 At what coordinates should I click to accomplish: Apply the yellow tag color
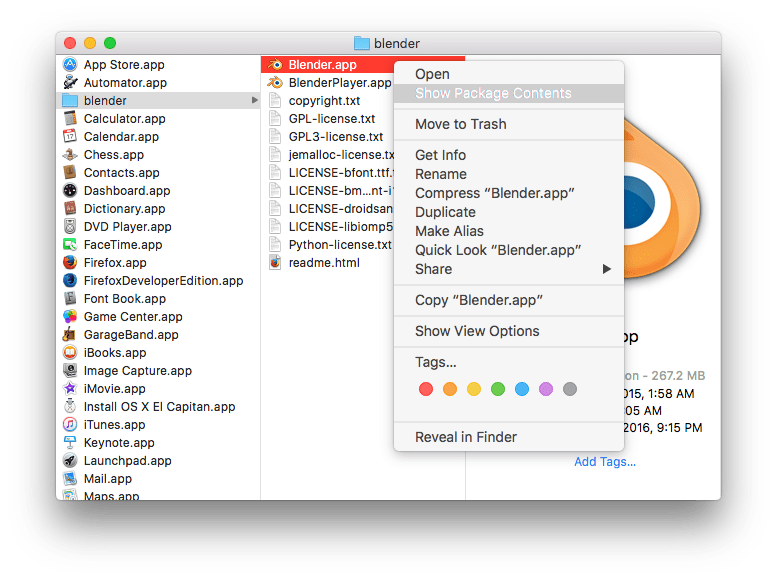click(474, 389)
